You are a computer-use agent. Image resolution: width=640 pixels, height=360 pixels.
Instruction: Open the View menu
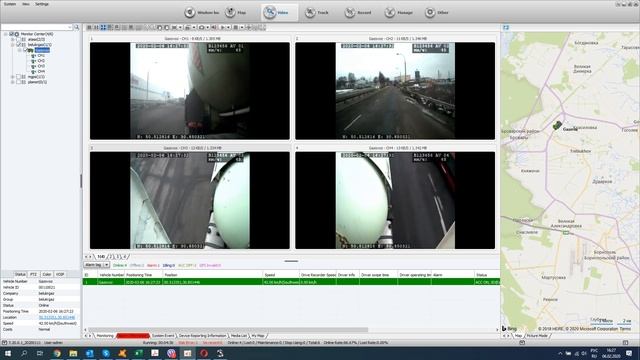[x=26, y=4]
